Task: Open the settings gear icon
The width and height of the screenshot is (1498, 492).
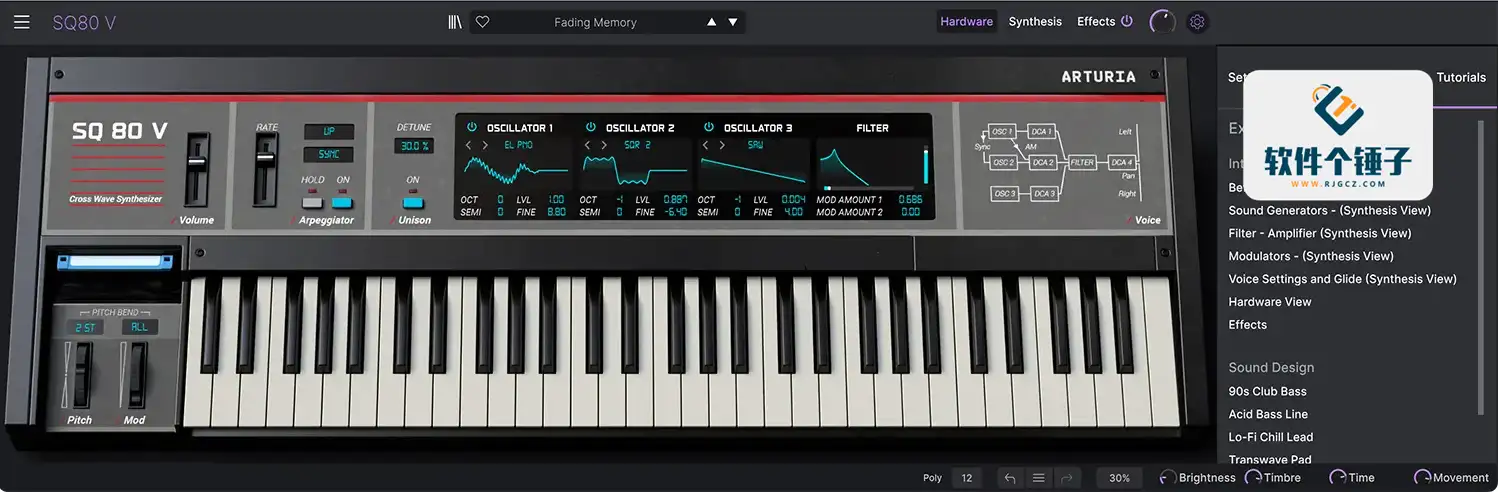Action: (x=1197, y=22)
